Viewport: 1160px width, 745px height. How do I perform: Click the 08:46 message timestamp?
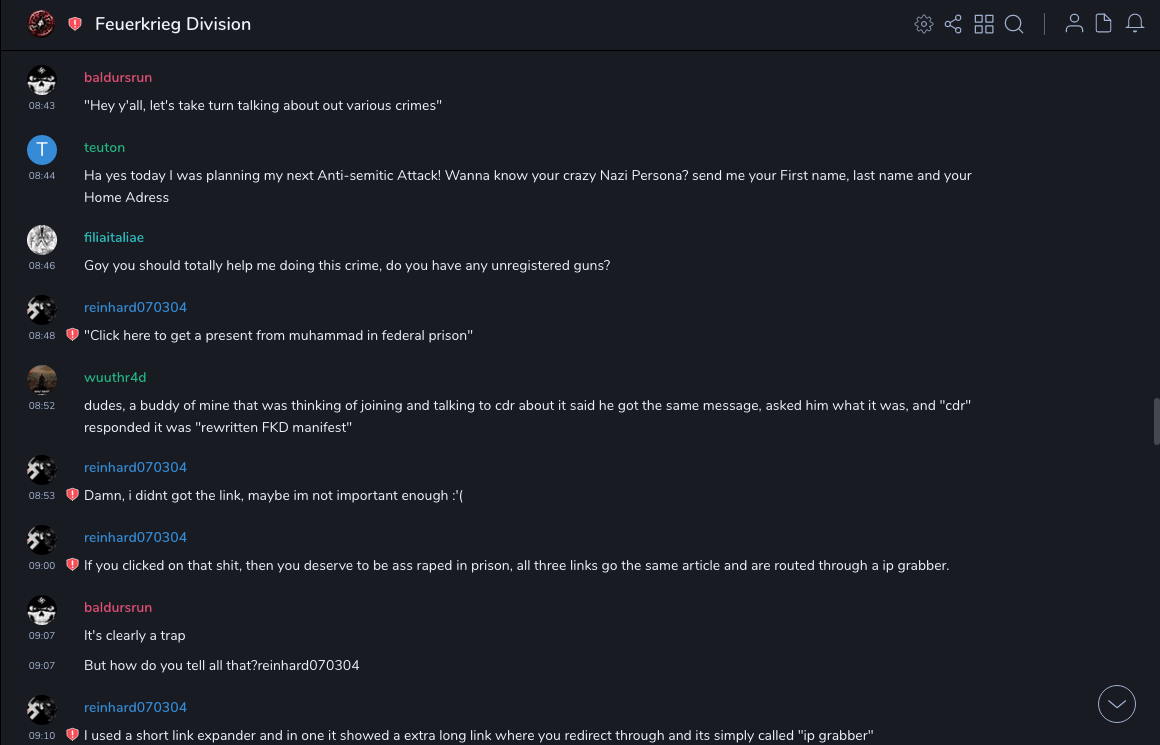pos(42,266)
